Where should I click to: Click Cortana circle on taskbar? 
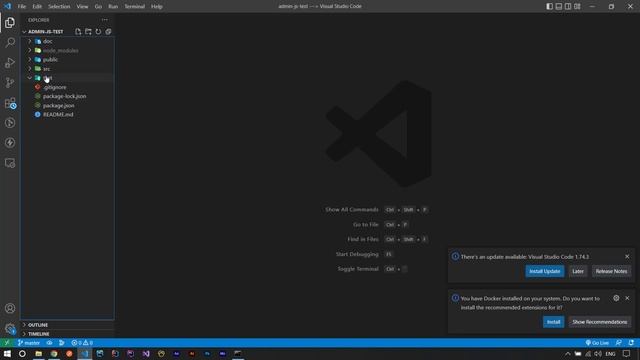[x=22, y=354]
